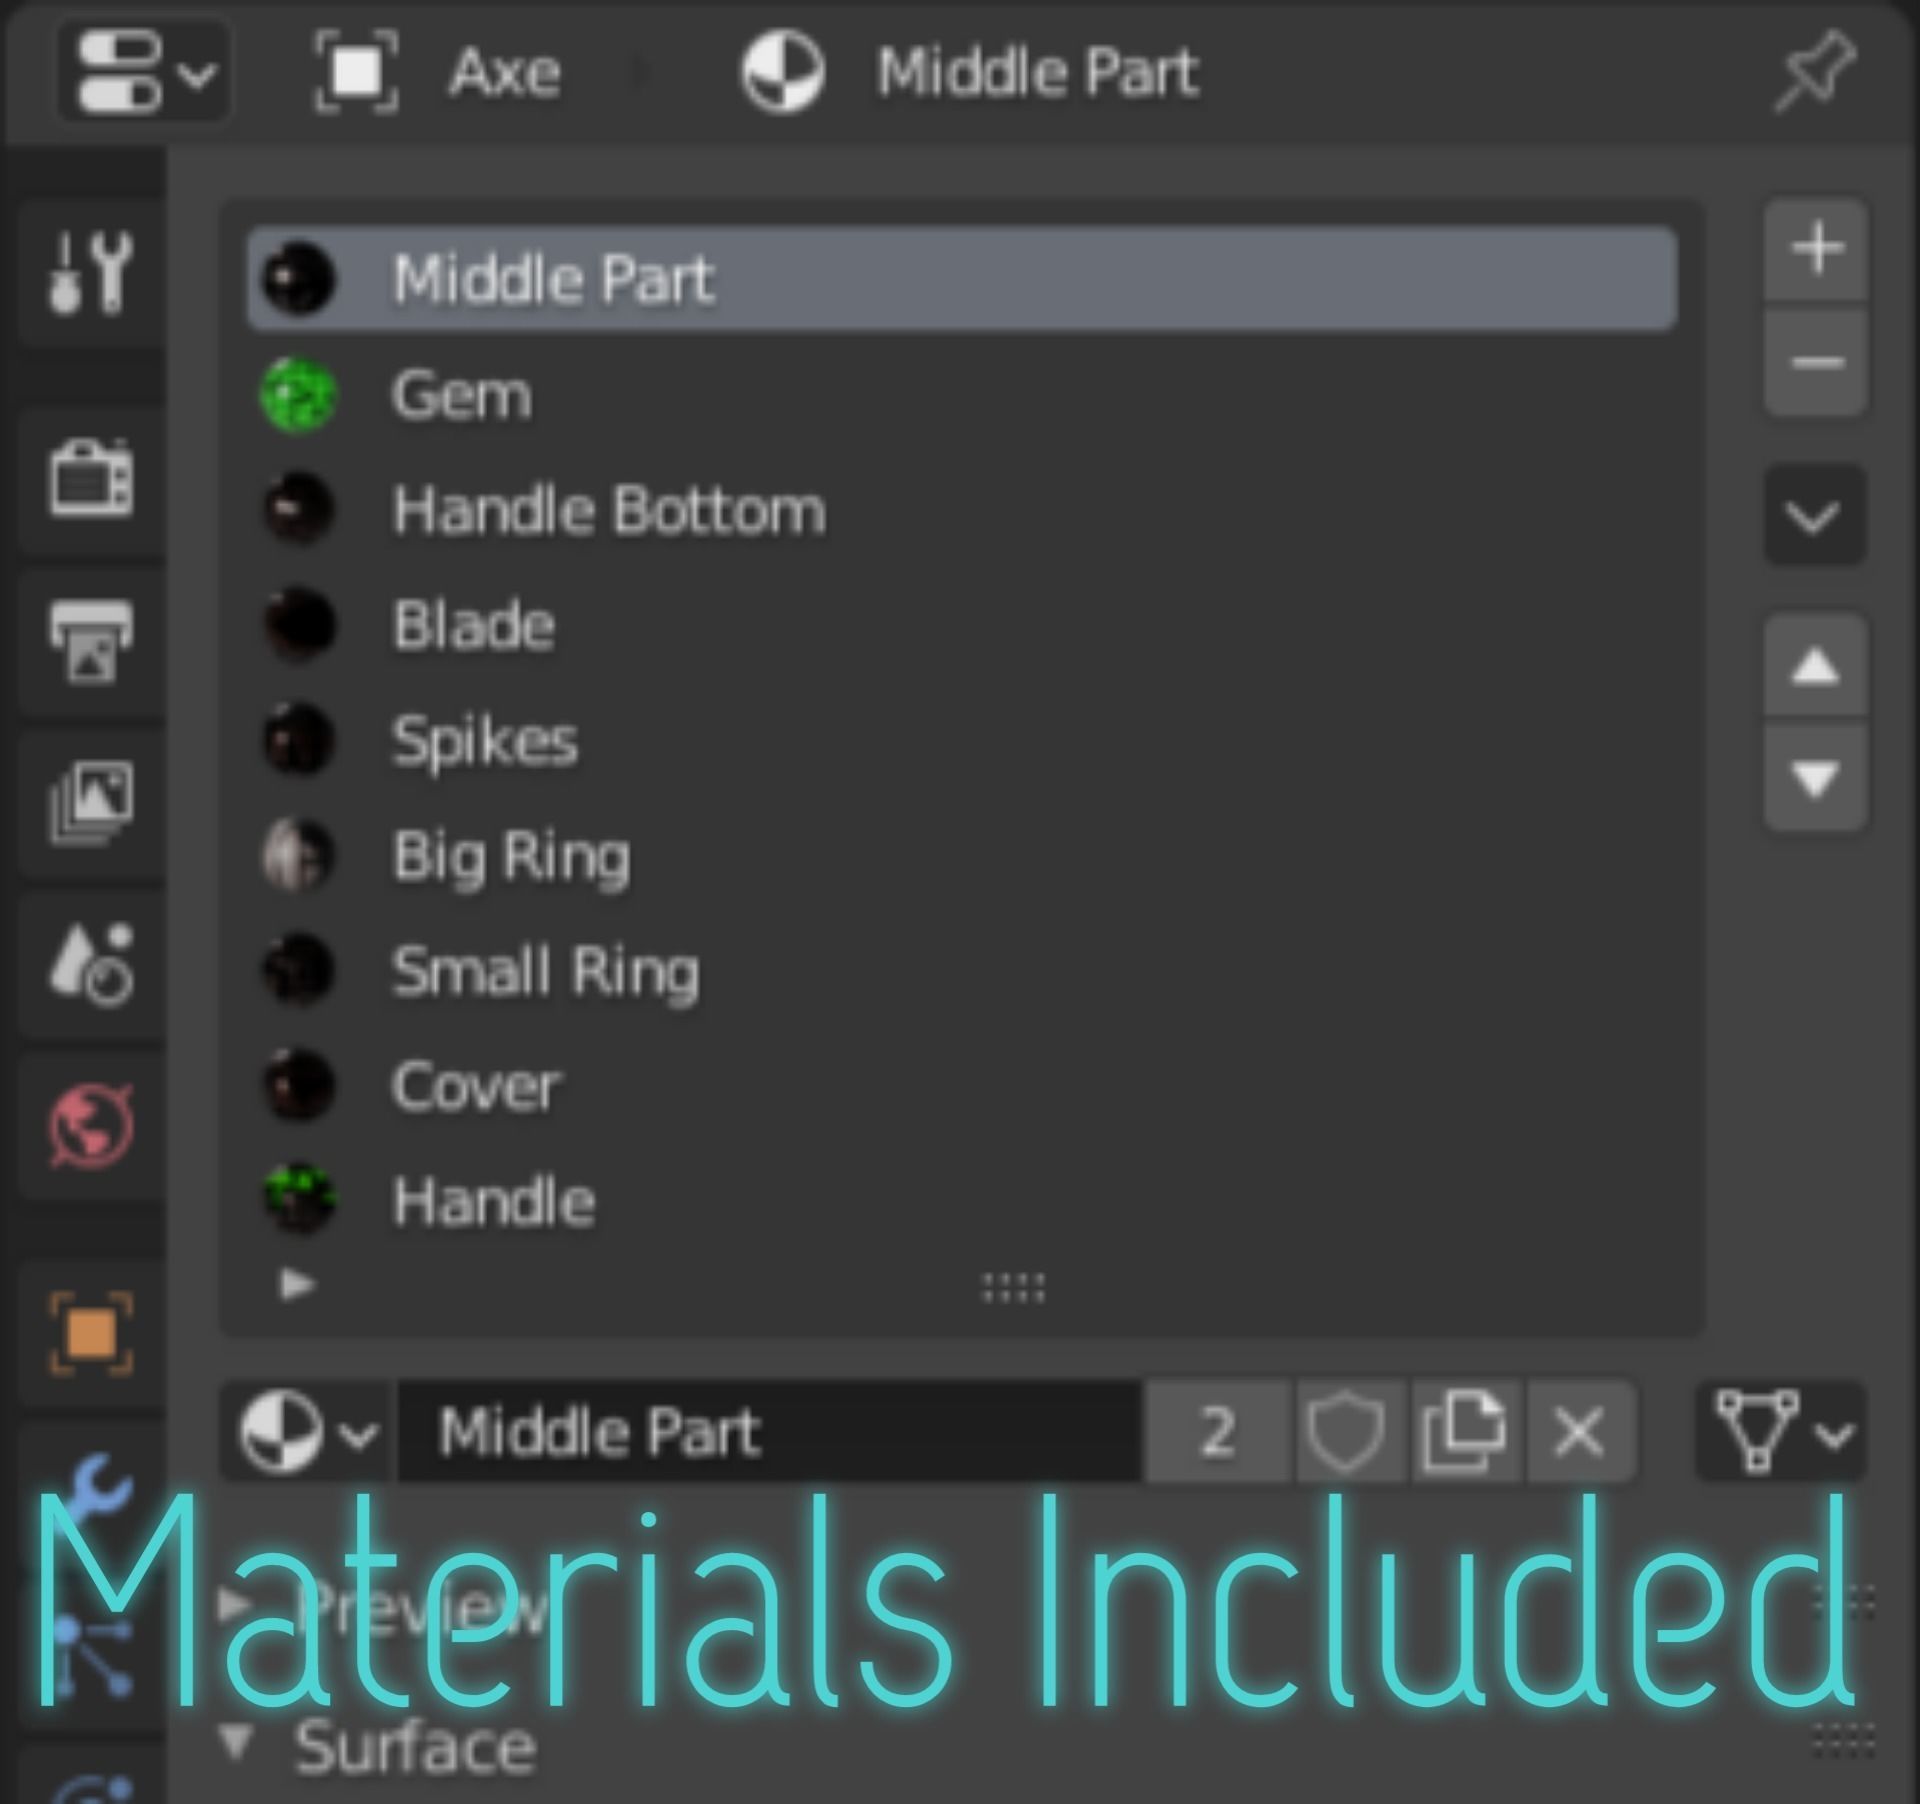Image resolution: width=1920 pixels, height=1804 pixels.
Task: Expand the triangle below the Handle slot
Action: (297, 1284)
